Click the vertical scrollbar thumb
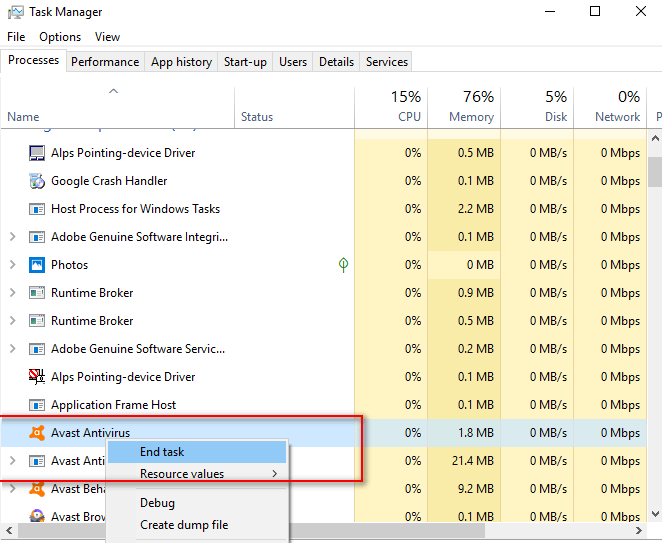Viewport: 662px width, 543px height. coord(655,172)
